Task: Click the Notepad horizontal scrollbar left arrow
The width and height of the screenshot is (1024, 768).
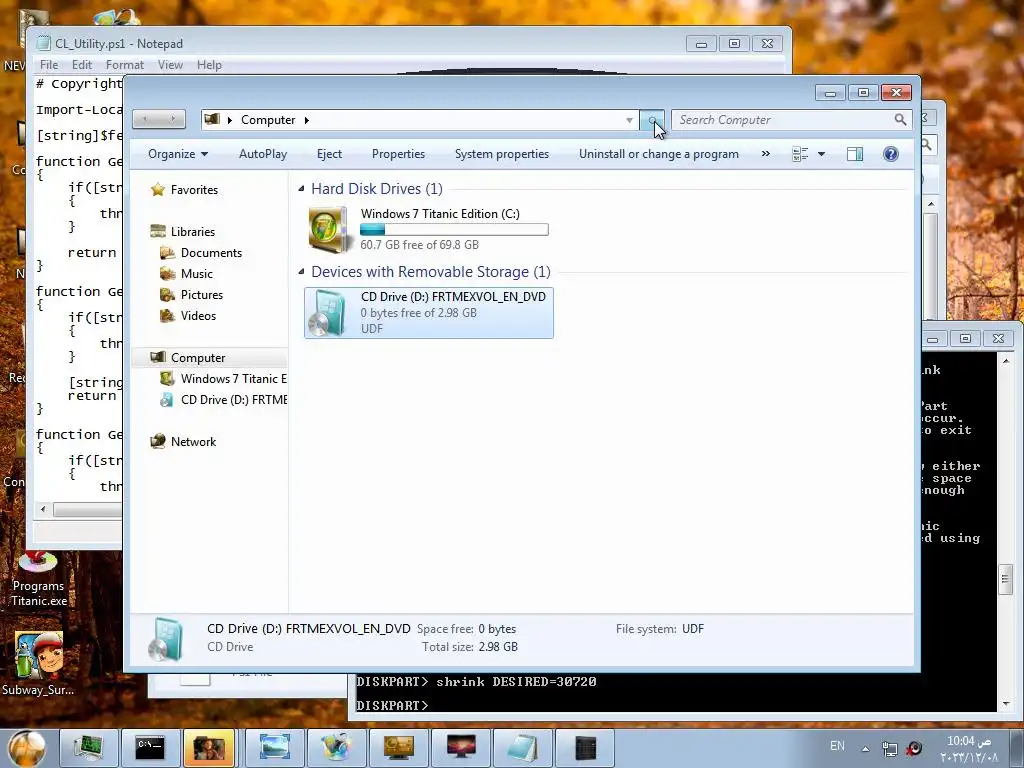Action: tap(43, 509)
